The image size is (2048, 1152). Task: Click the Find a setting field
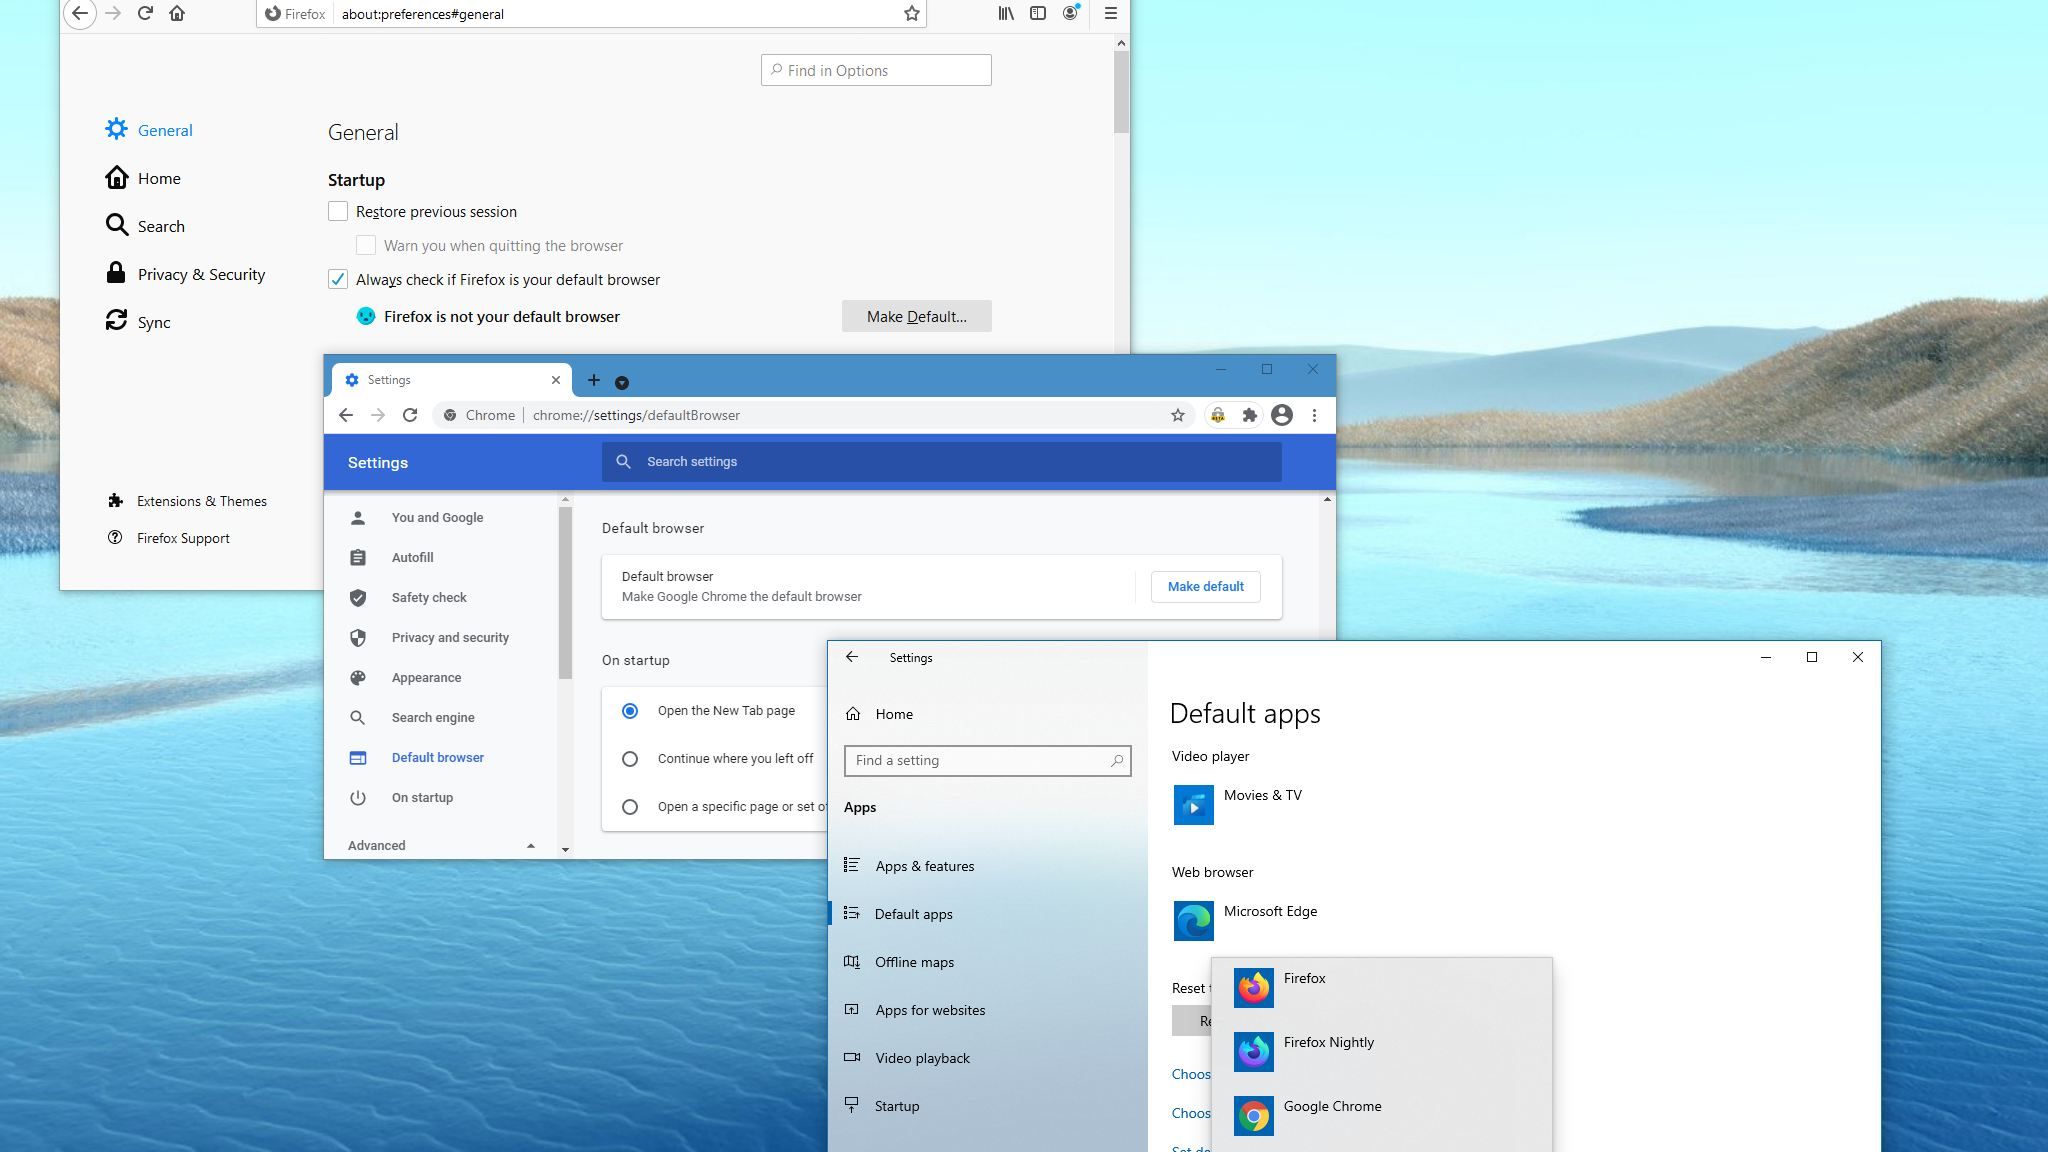(x=980, y=760)
